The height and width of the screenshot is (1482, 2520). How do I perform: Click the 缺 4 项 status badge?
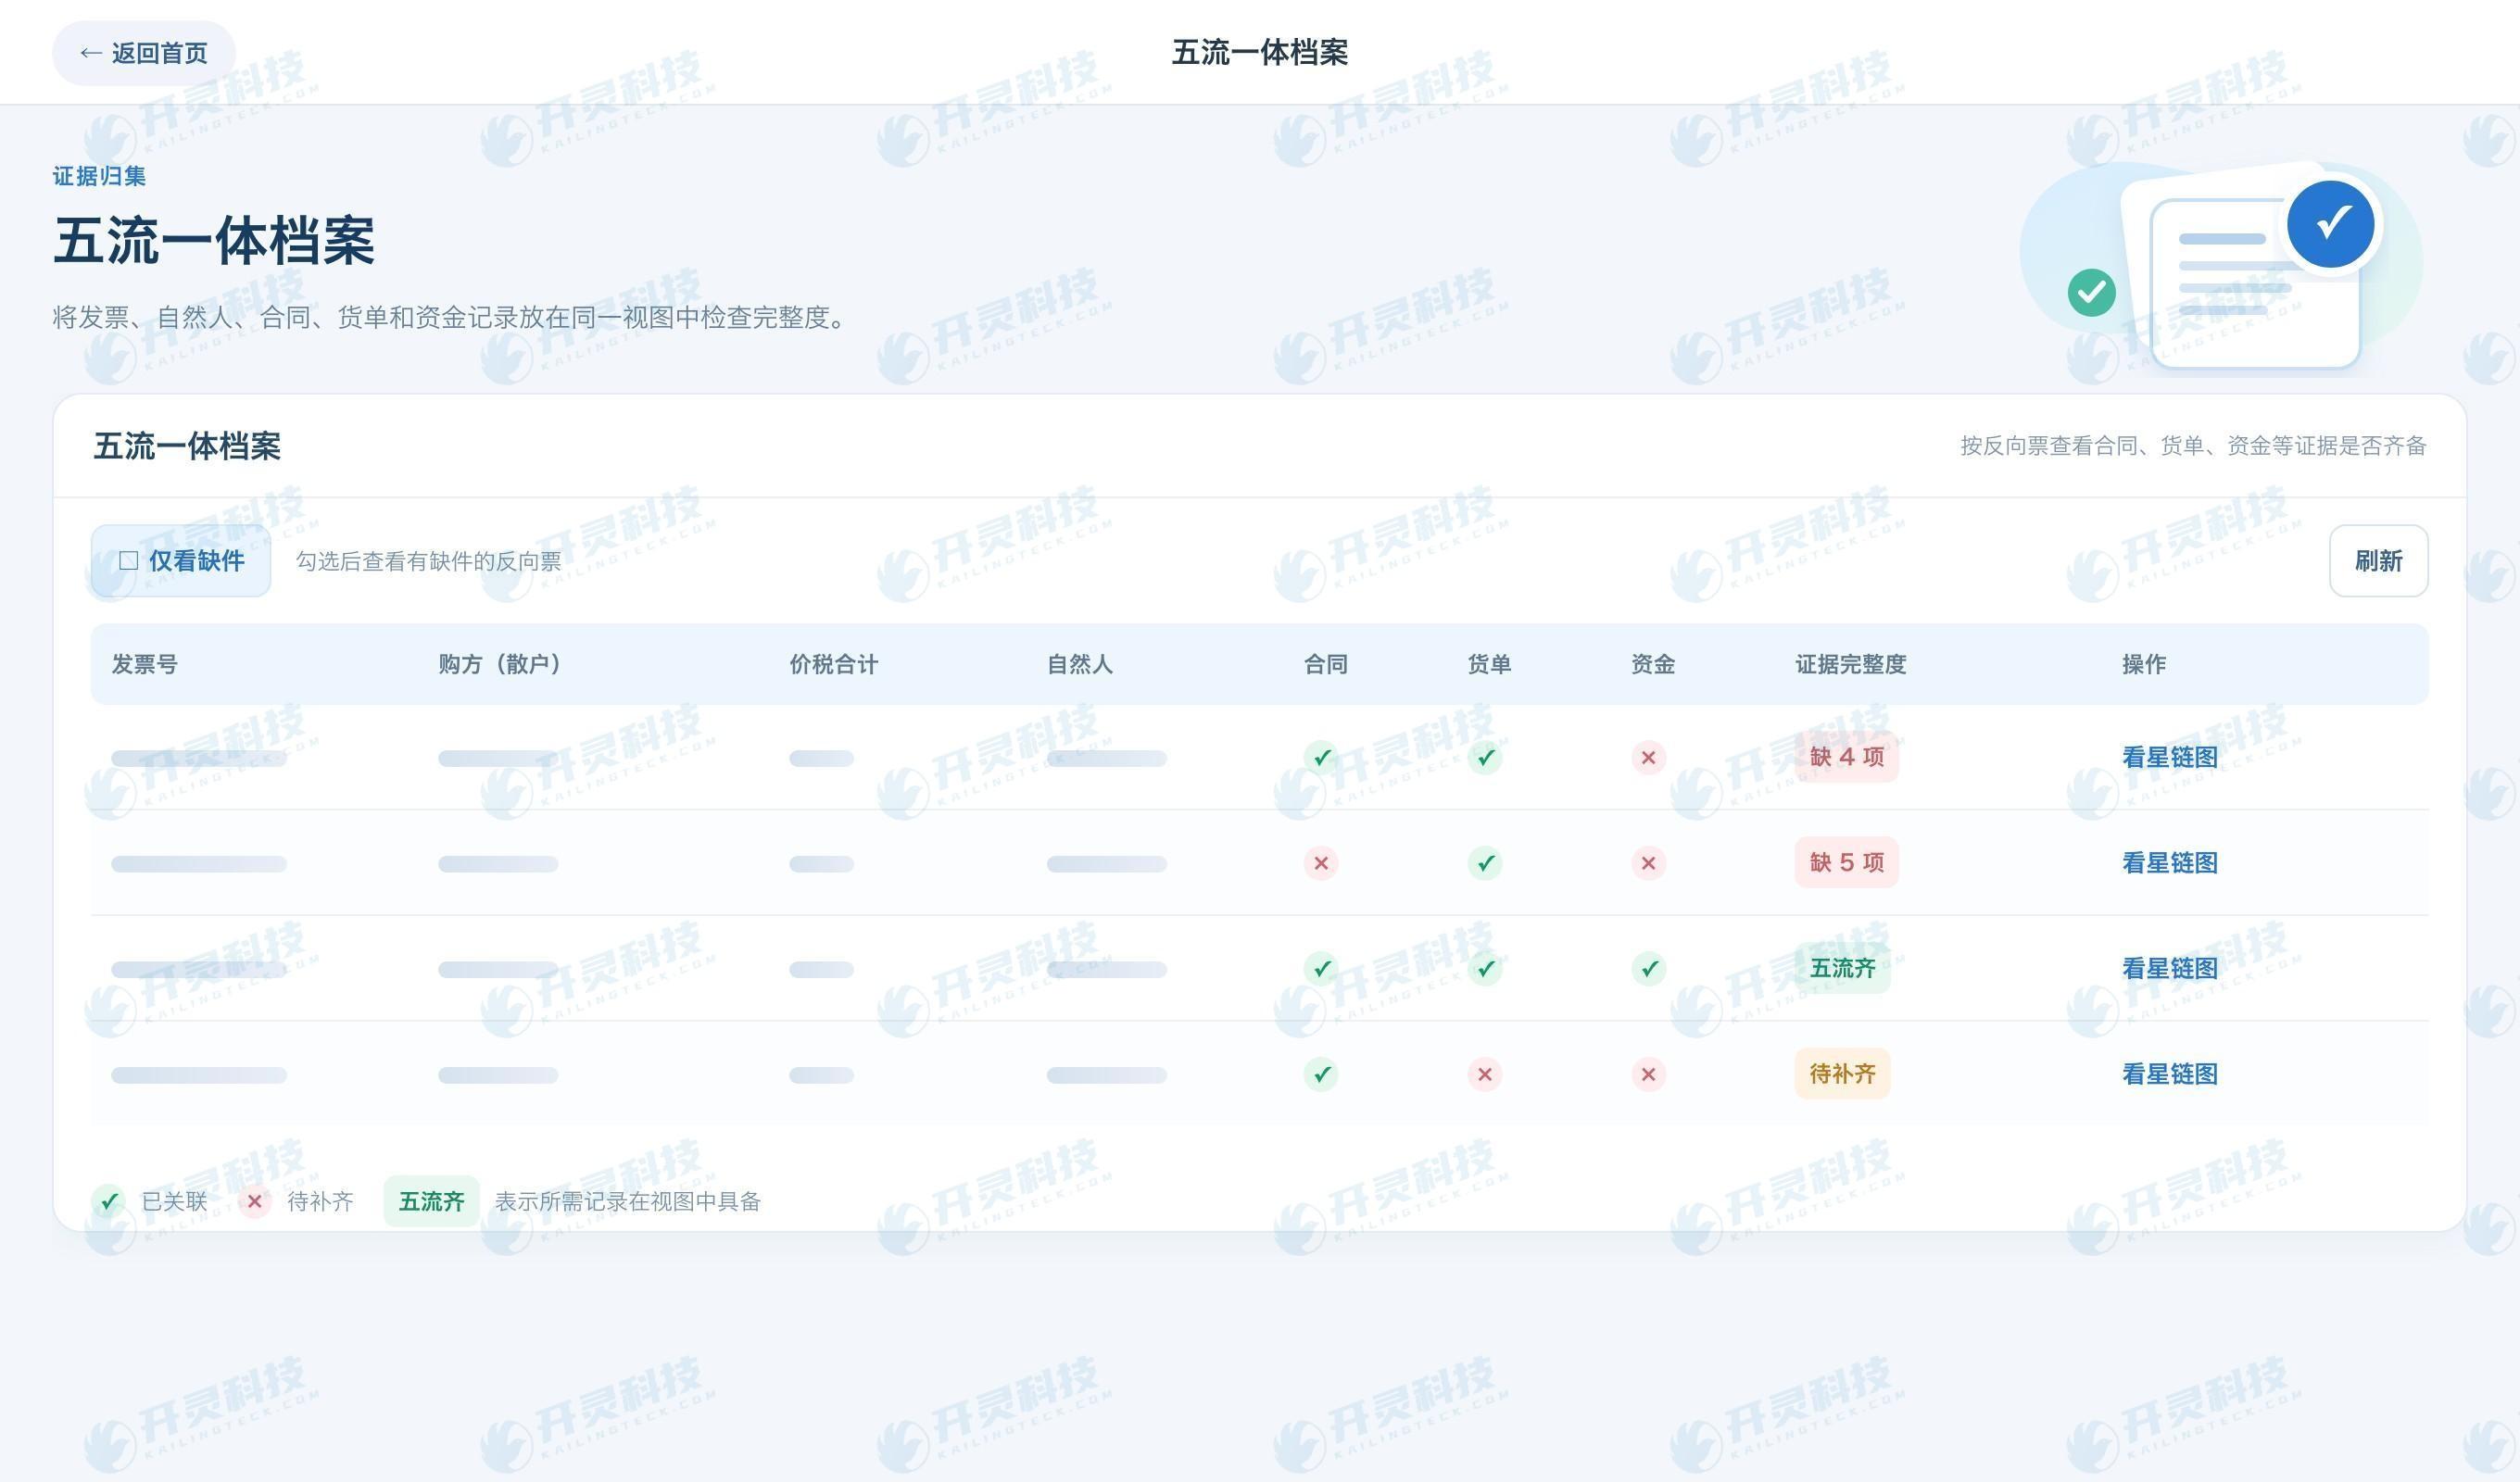[x=1846, y=757]
